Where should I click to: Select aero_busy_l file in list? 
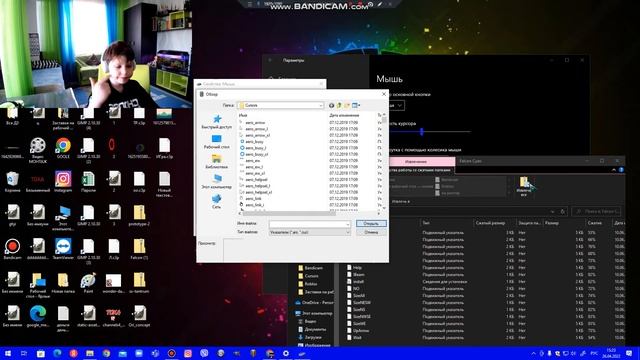point(256,148)
